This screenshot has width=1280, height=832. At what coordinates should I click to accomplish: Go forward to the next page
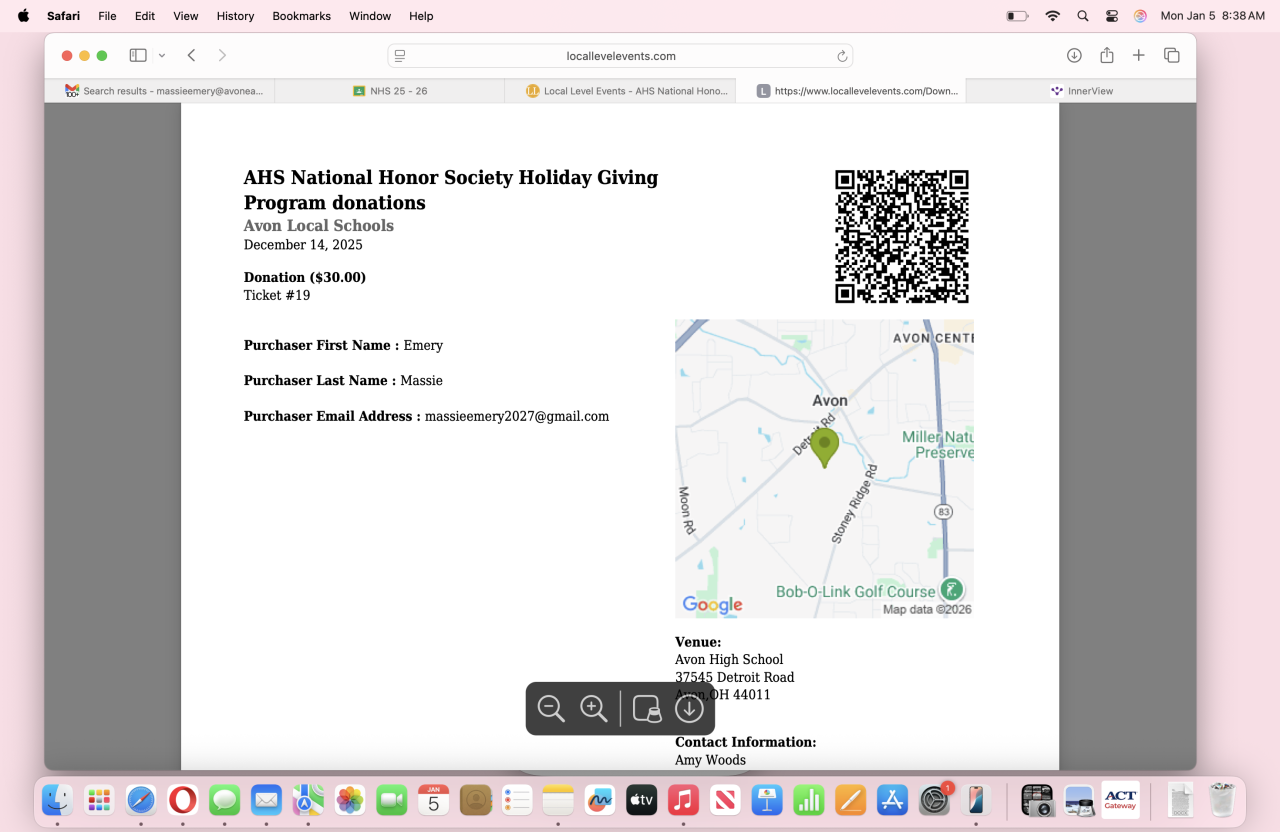(222, 56)
